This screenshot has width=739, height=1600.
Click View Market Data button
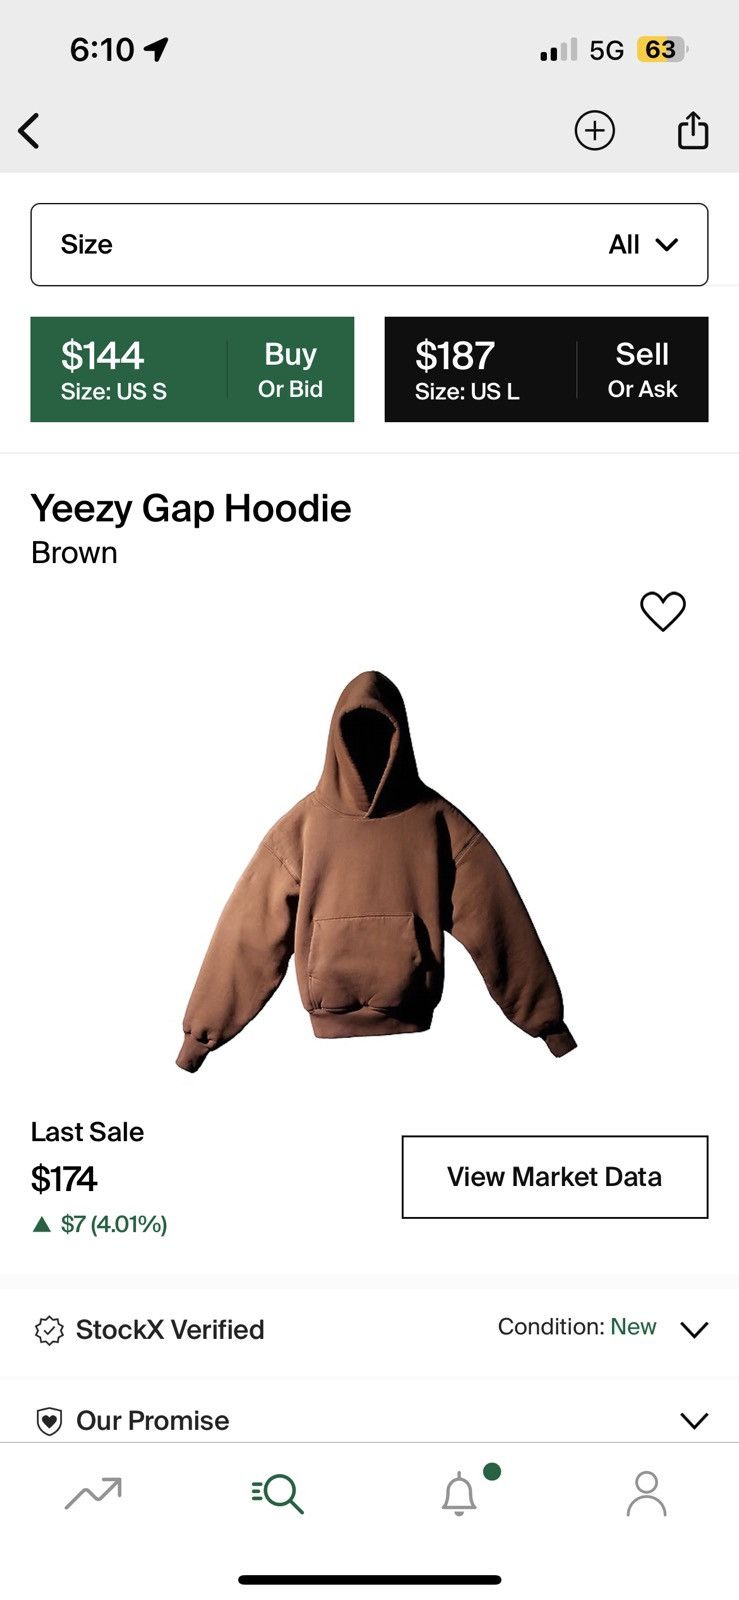coord(555,1177)
